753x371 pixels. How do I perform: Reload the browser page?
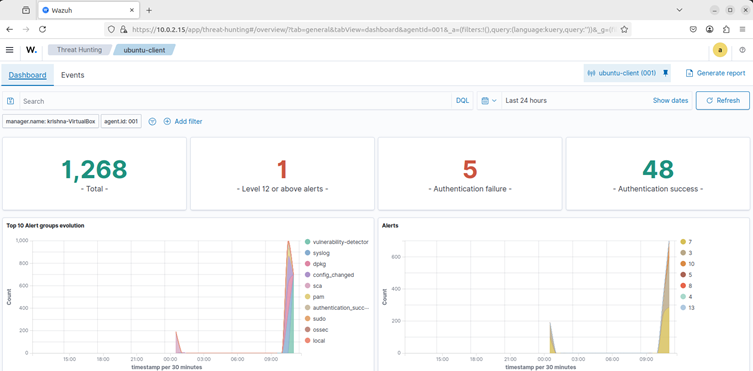[x=42, y=29]
